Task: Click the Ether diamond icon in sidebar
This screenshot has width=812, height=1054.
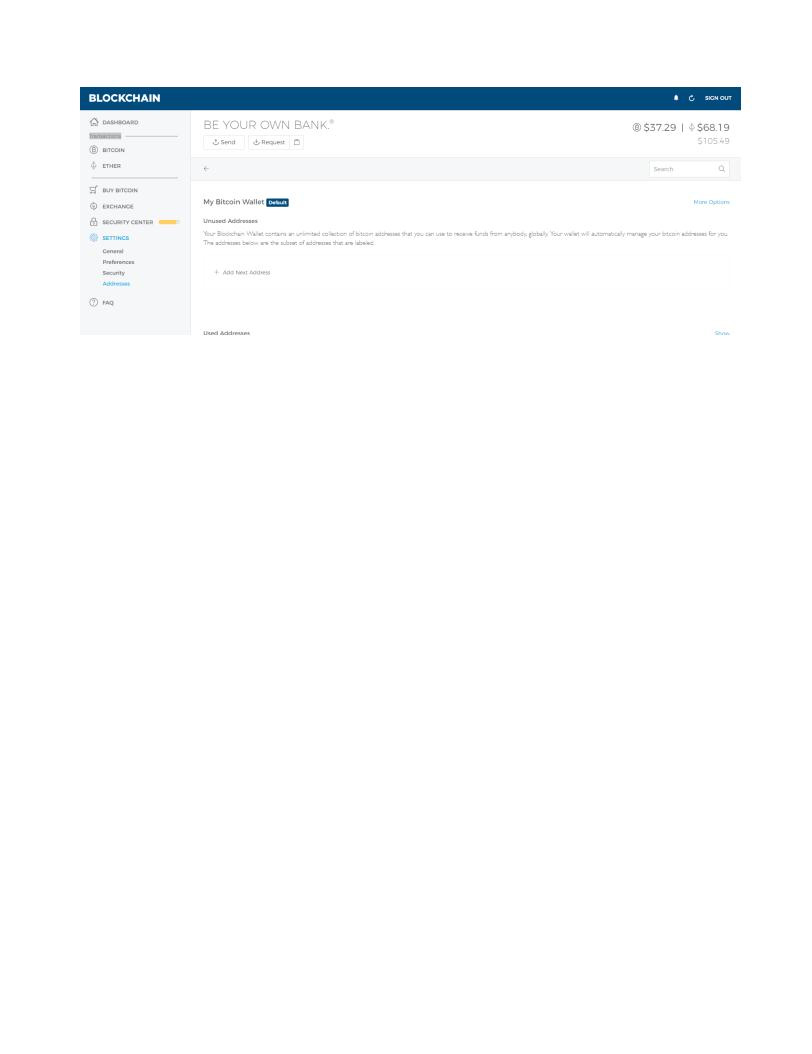Action: click(x=93, y=165)
